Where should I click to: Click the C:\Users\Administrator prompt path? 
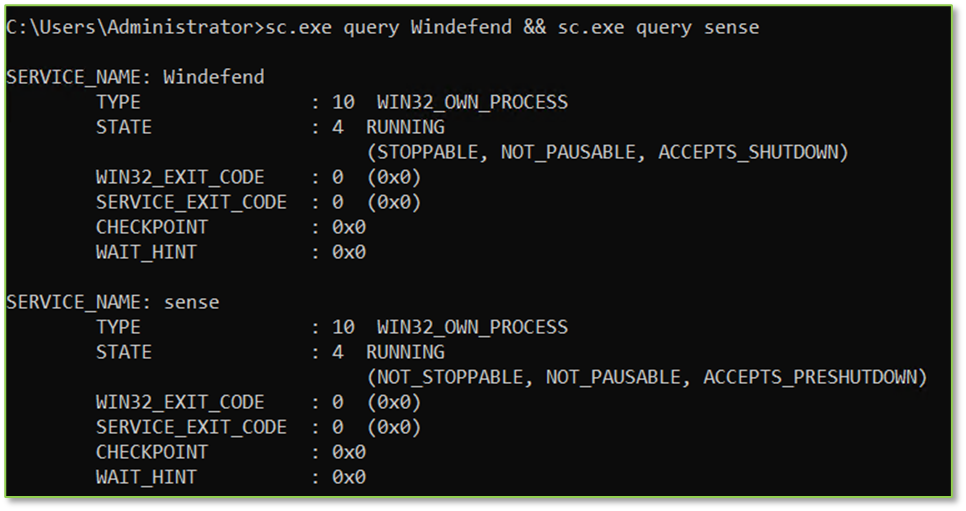[x=130, y=28]
